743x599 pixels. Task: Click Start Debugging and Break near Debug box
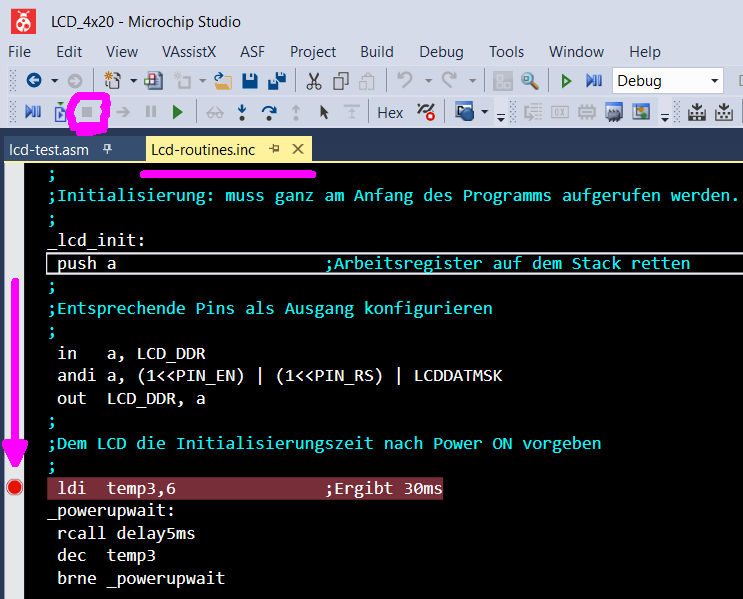pyautogui.click(x=593, y=81)
